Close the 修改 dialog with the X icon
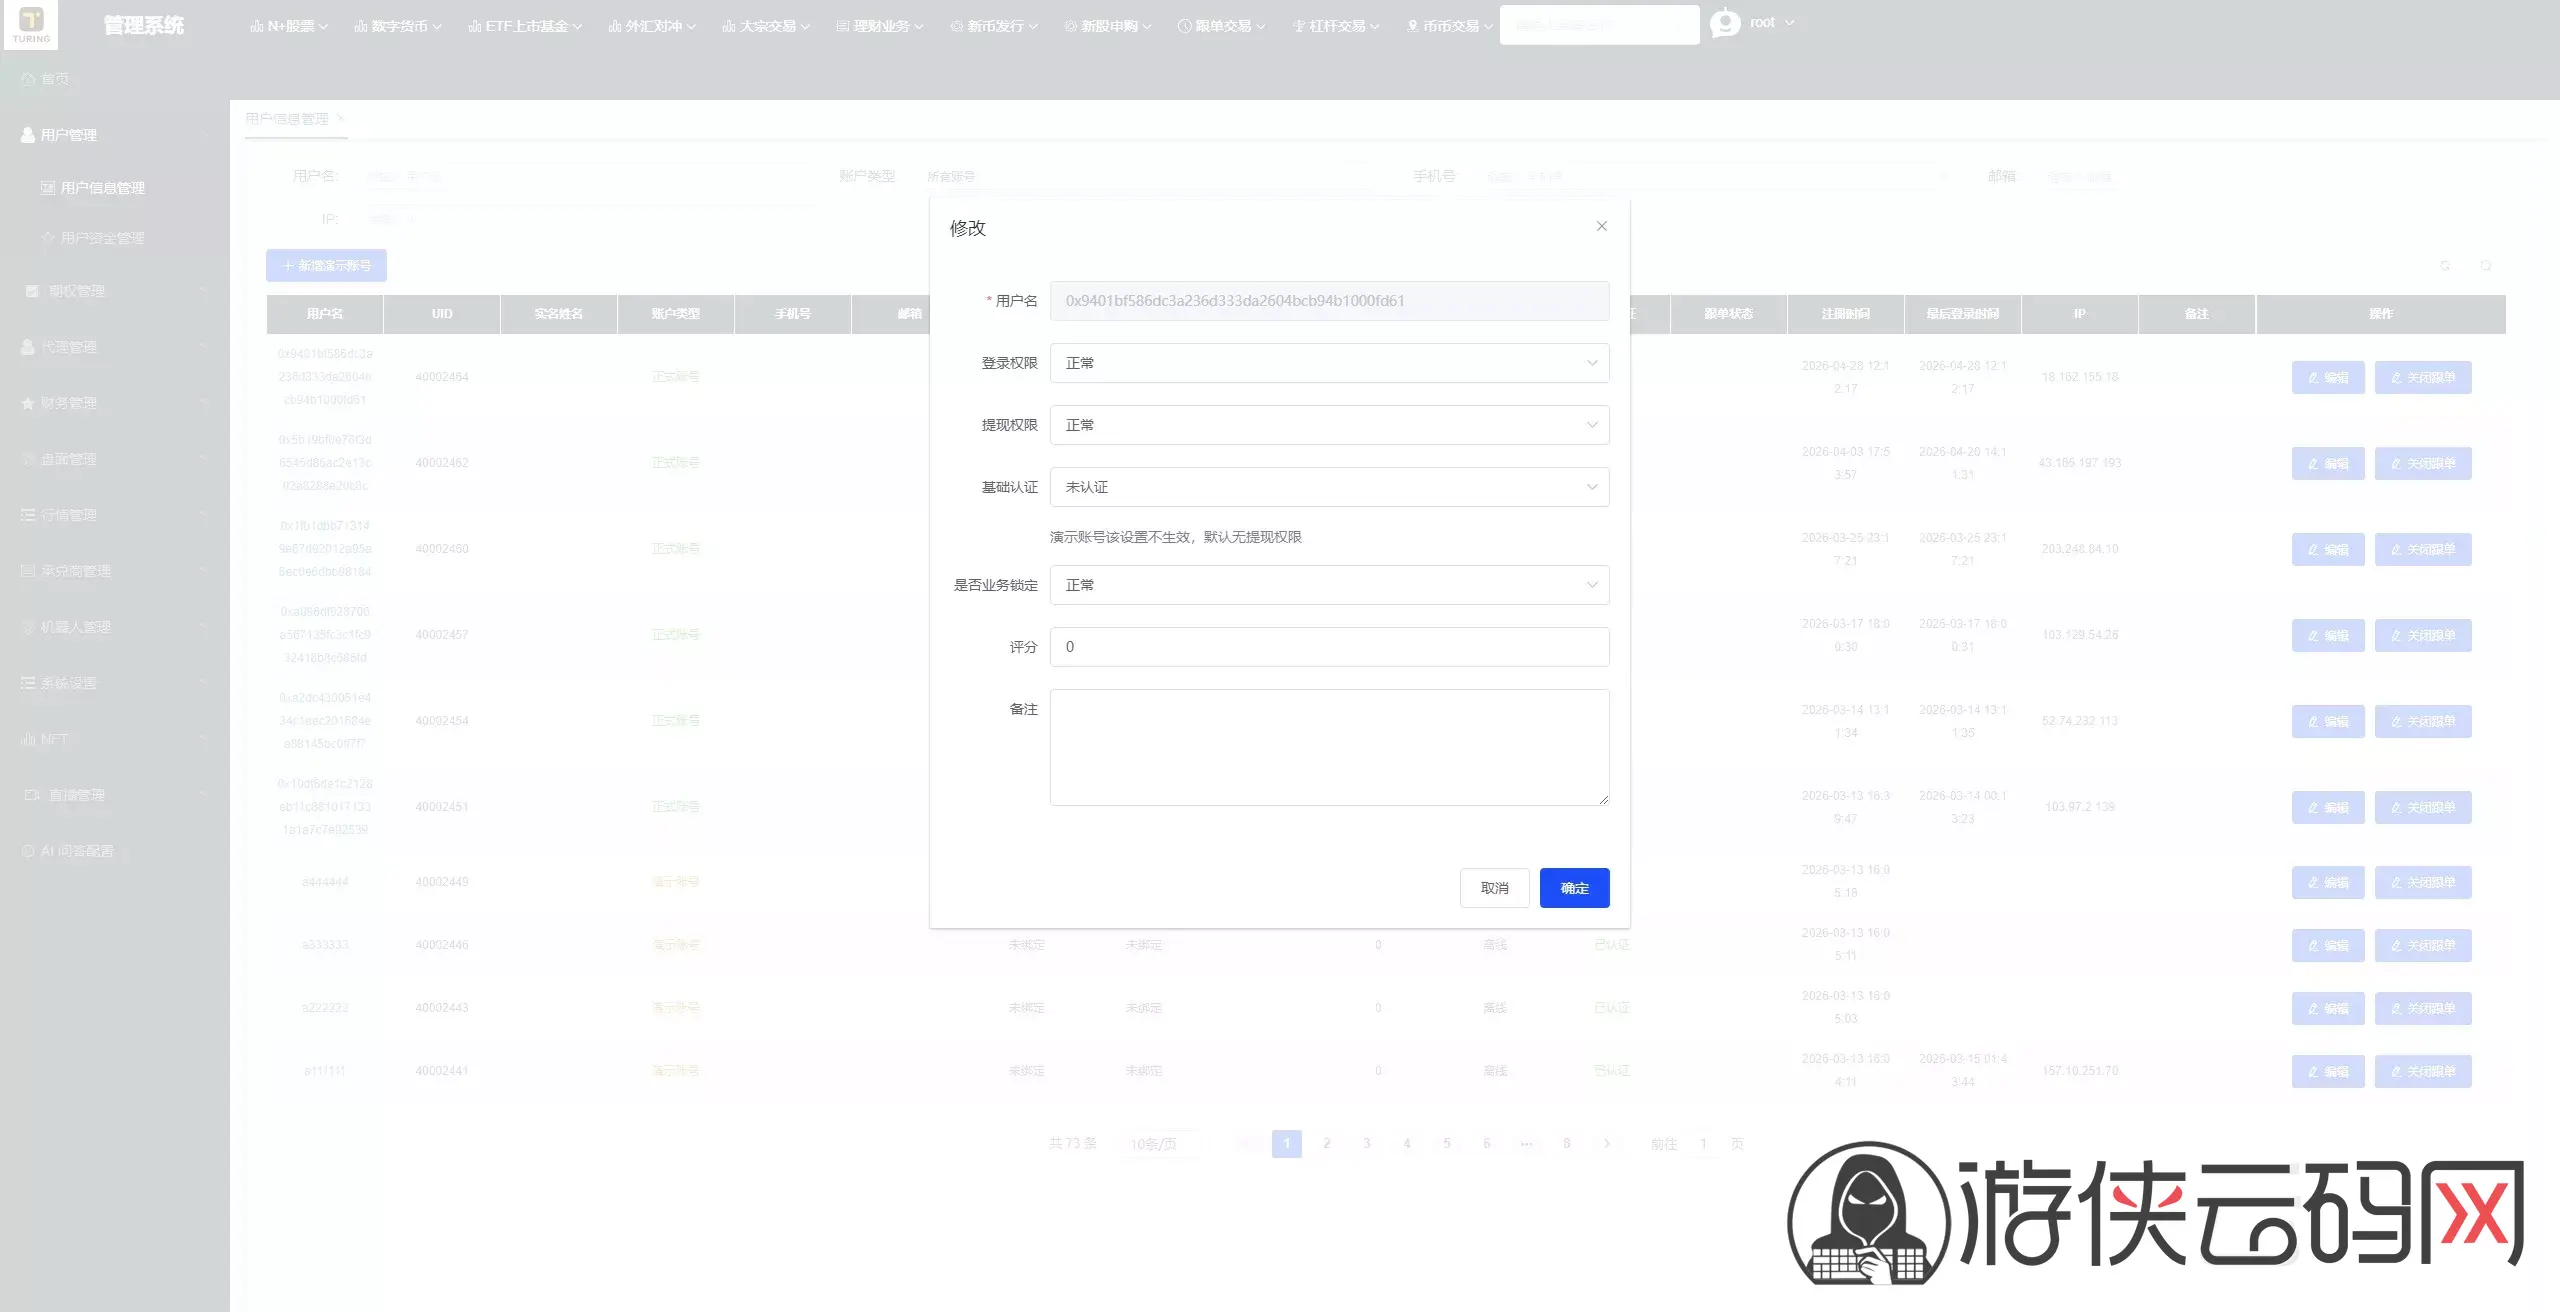Image resolution: width=2560 pixels, height=1312 pixels. pos(1601,226)
